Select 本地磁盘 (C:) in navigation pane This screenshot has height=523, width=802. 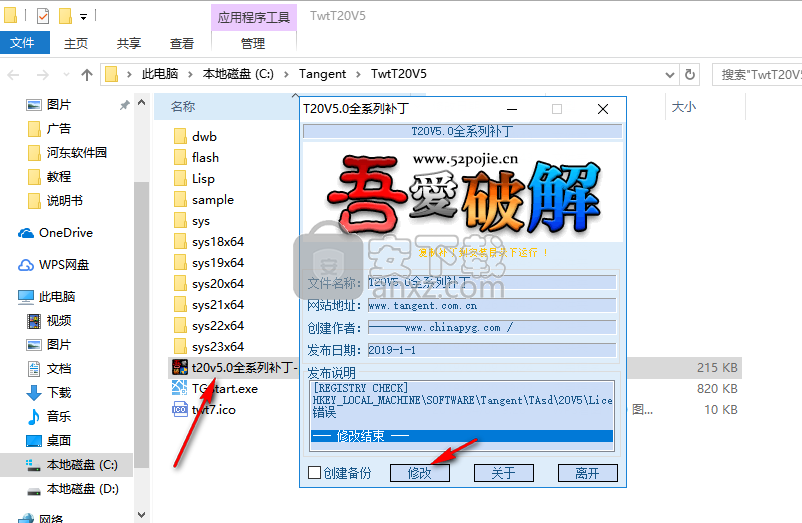click(x=82, y=465)
